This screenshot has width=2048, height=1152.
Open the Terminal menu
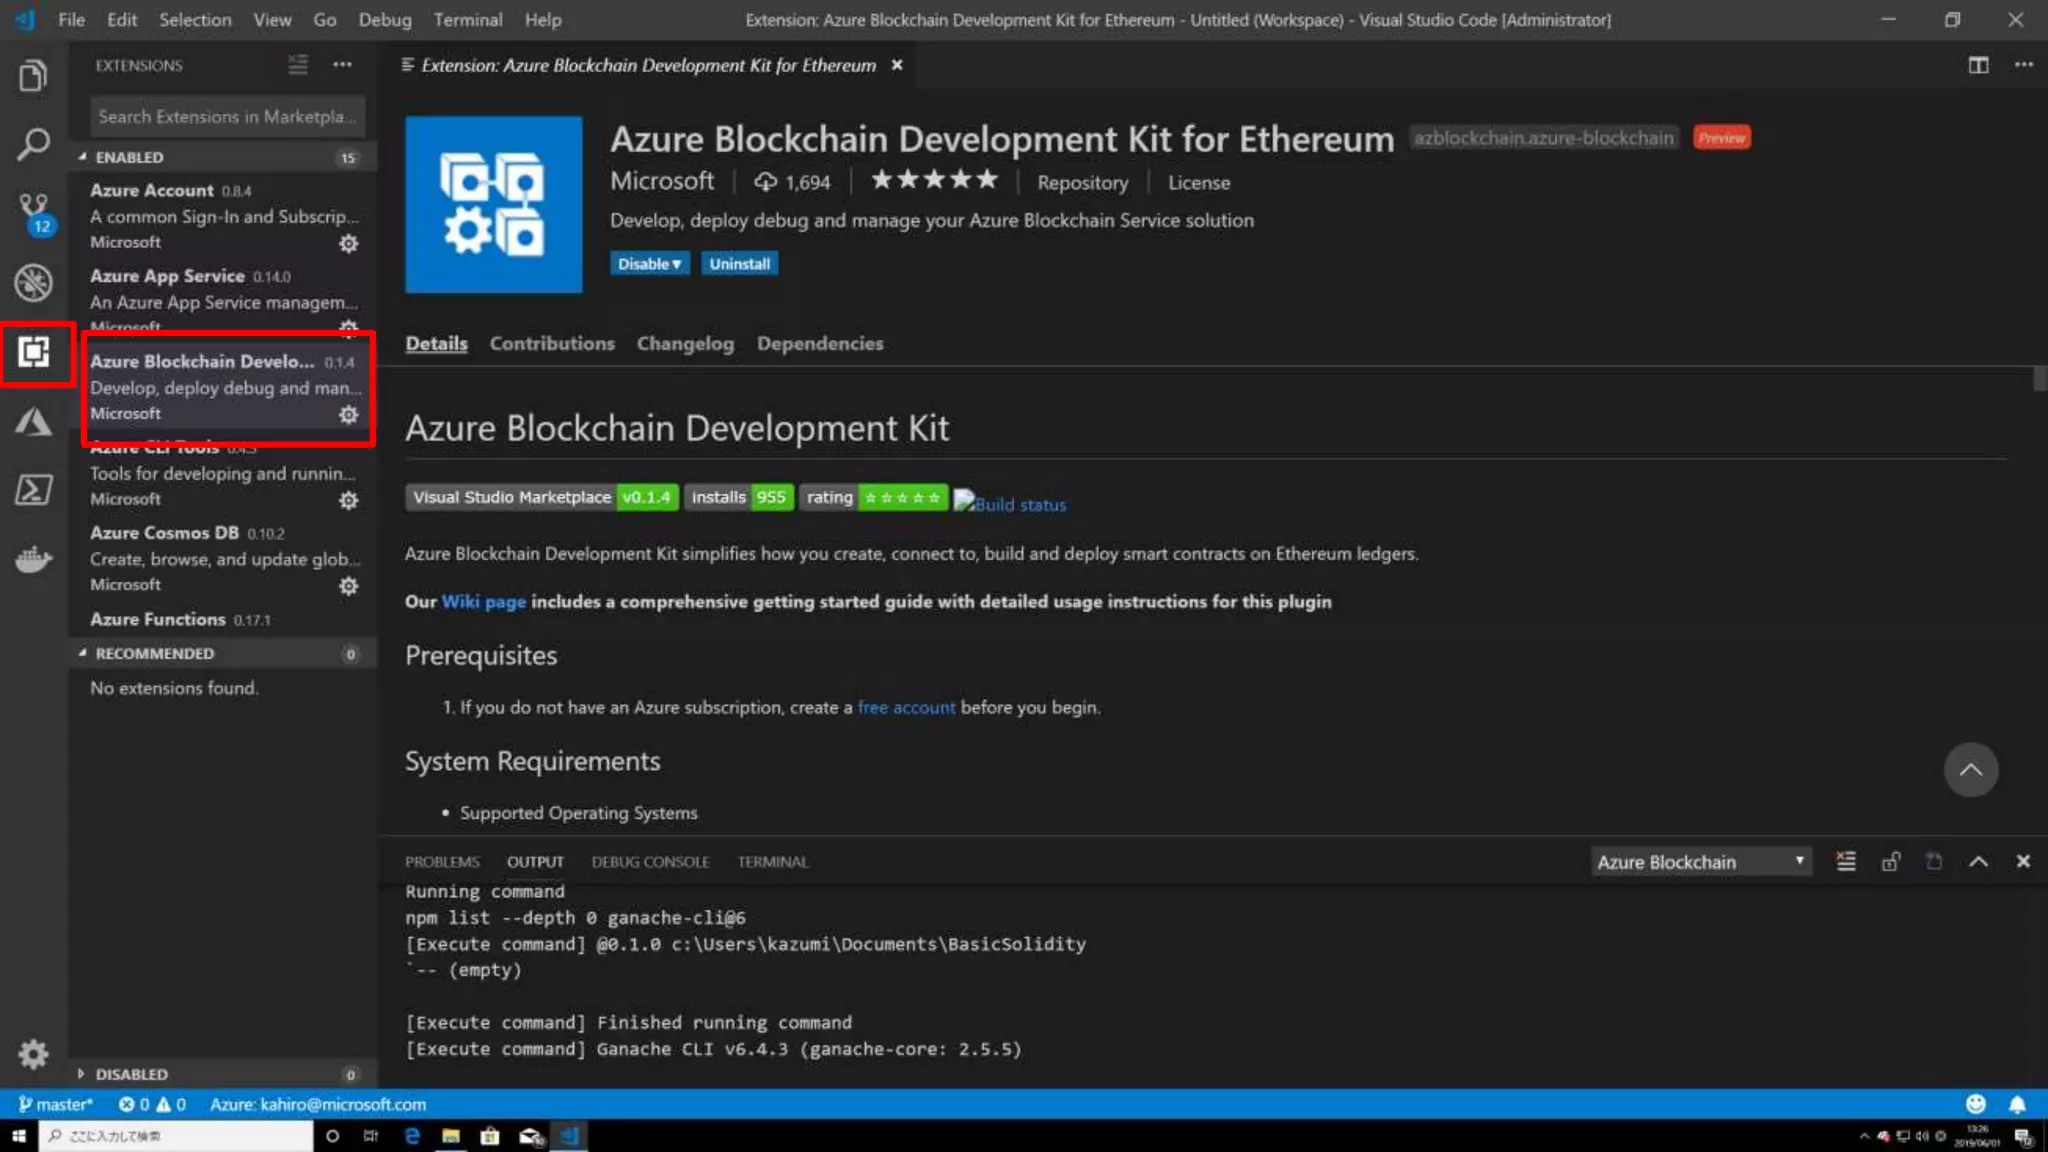coord(467,20)
